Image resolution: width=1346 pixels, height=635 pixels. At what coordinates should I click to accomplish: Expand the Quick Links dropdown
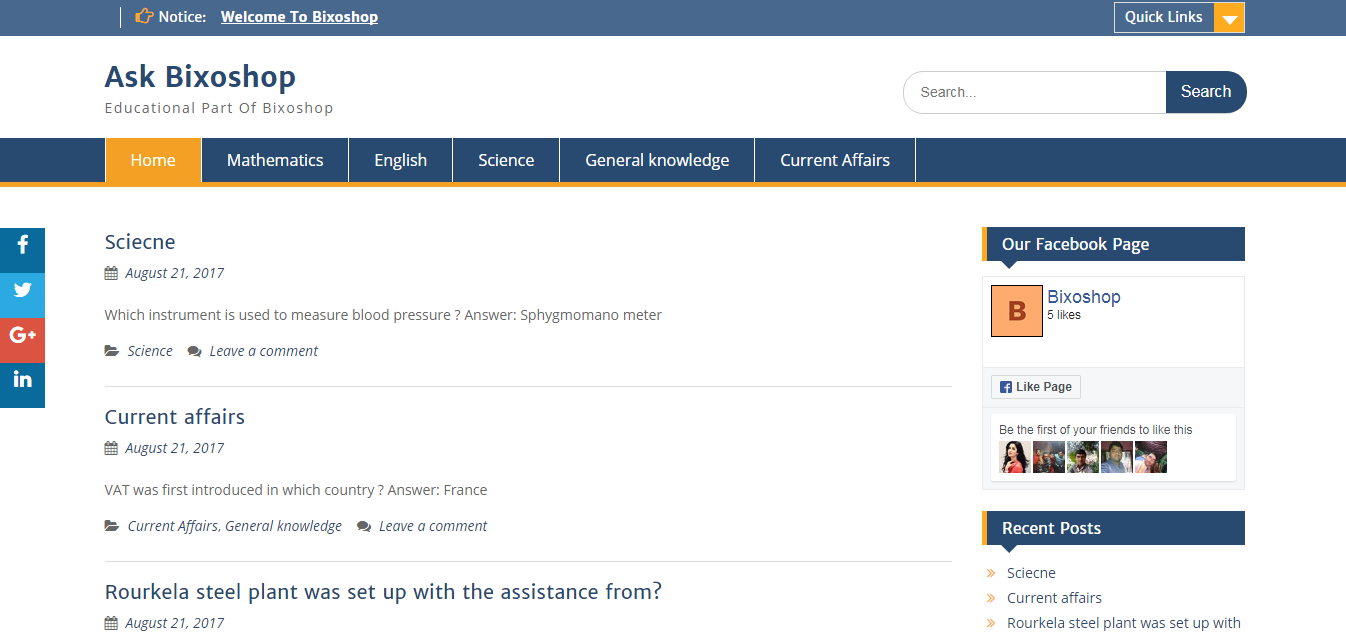point(1229,18)
